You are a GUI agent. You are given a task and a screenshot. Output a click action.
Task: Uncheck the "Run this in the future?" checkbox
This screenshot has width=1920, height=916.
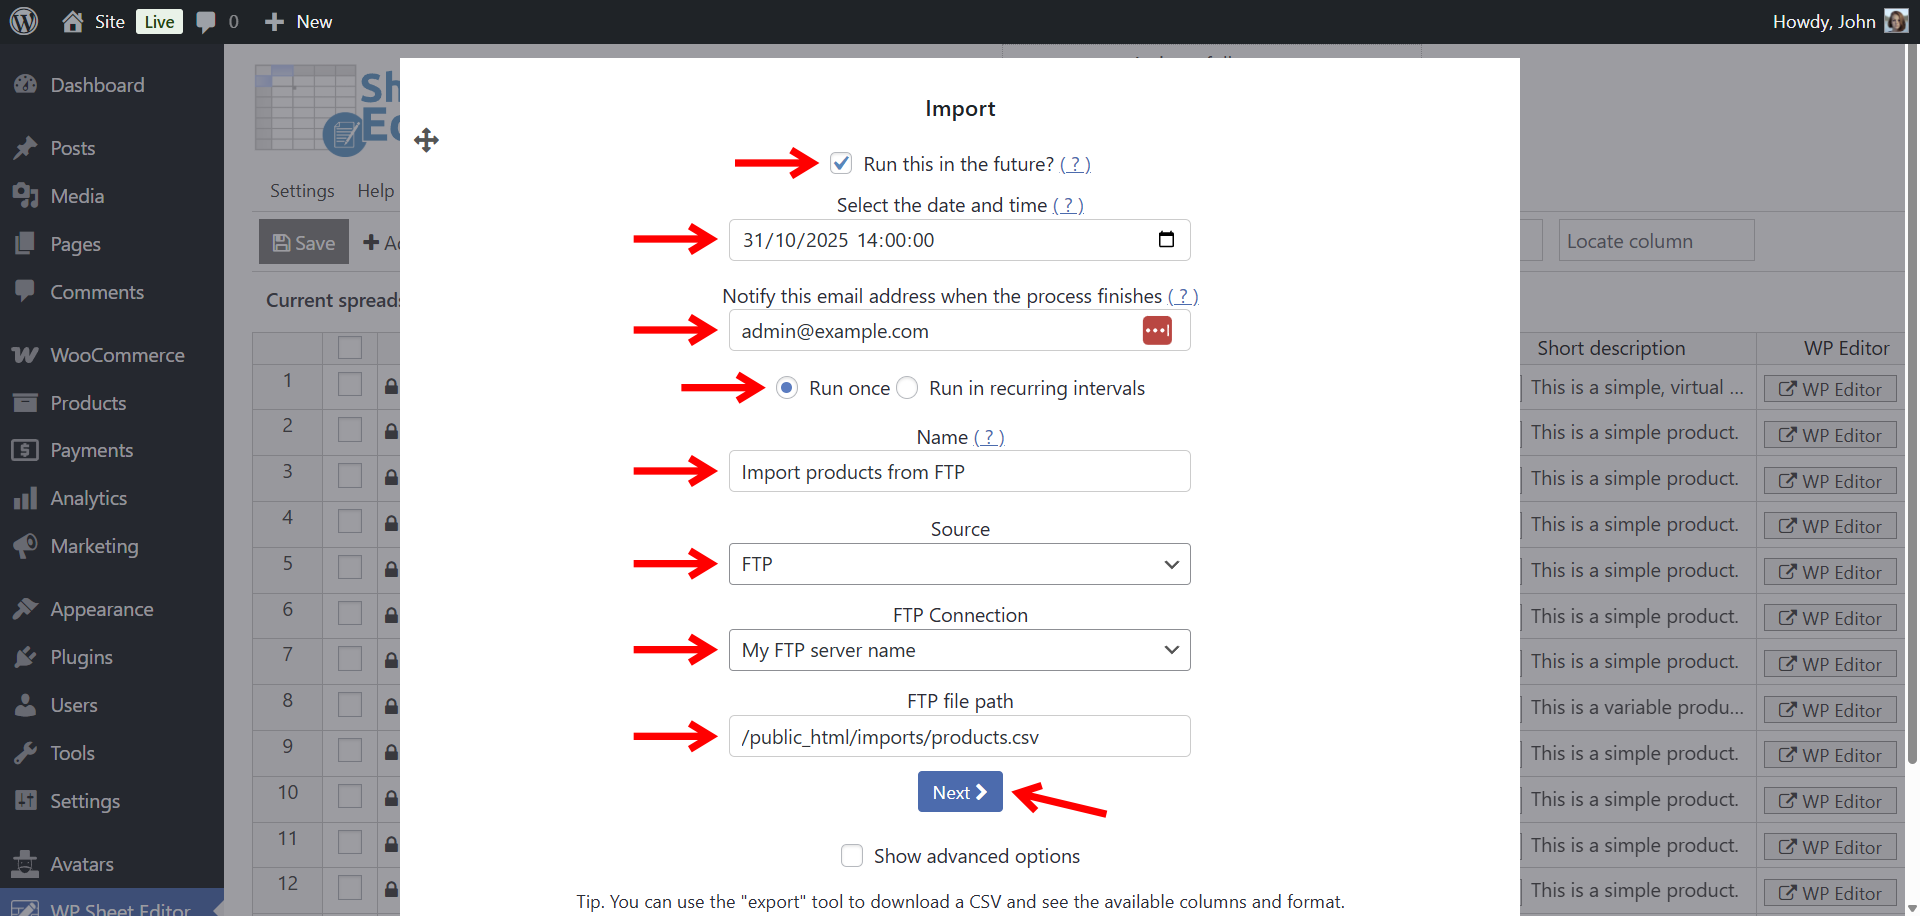click(x=841, y=163)
